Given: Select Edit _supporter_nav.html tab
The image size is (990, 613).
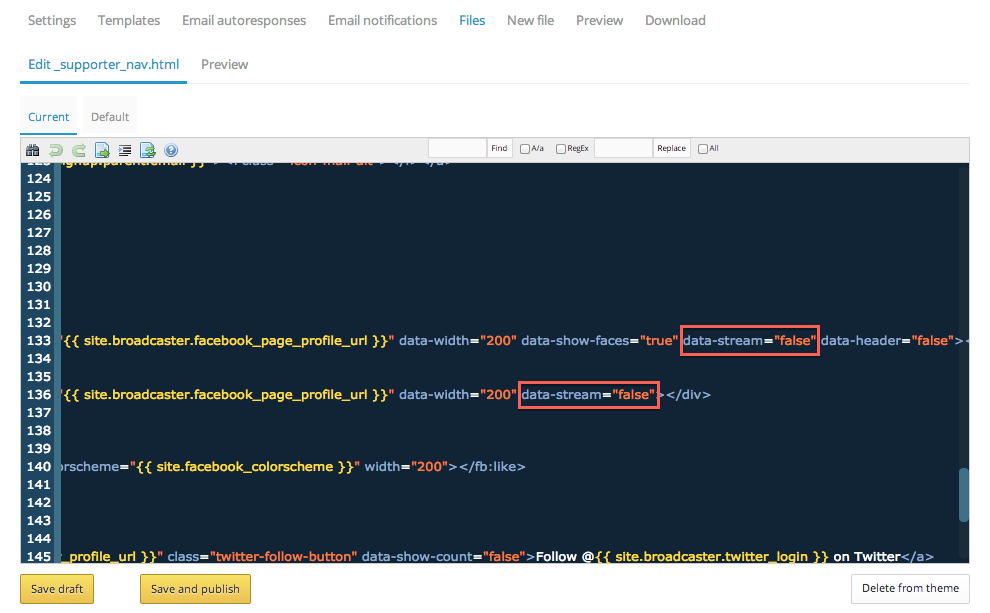Looking at the screenshot, I should pos(104,64).
